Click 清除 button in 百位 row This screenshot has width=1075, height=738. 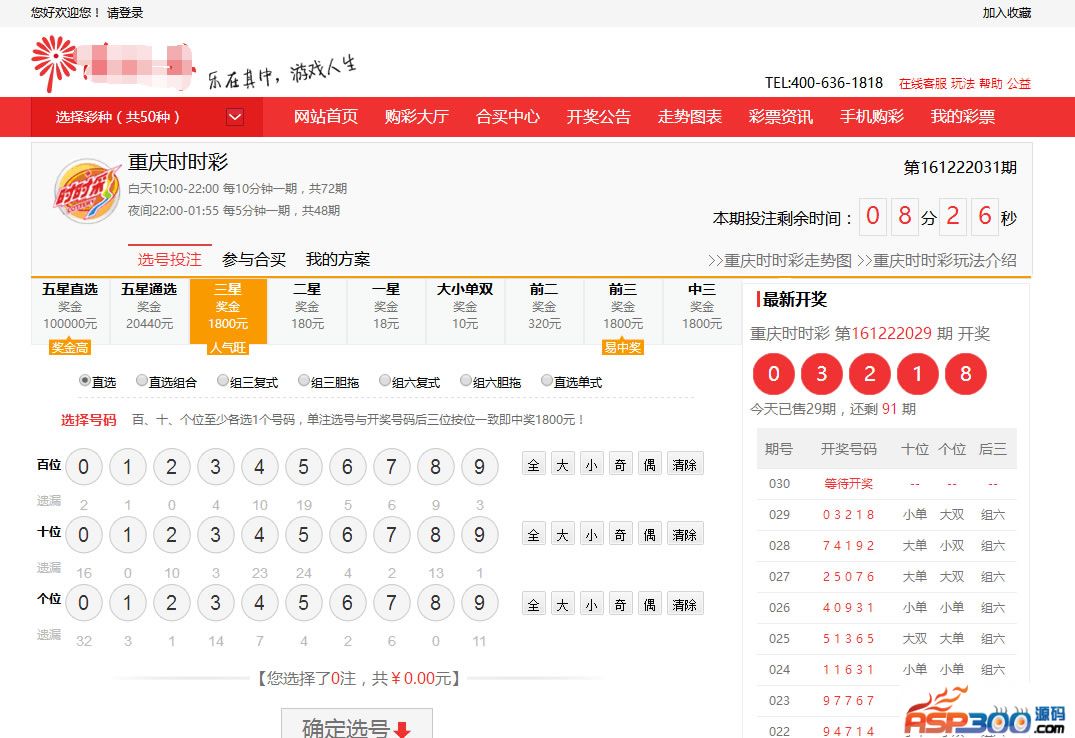[x=685, y=465]
